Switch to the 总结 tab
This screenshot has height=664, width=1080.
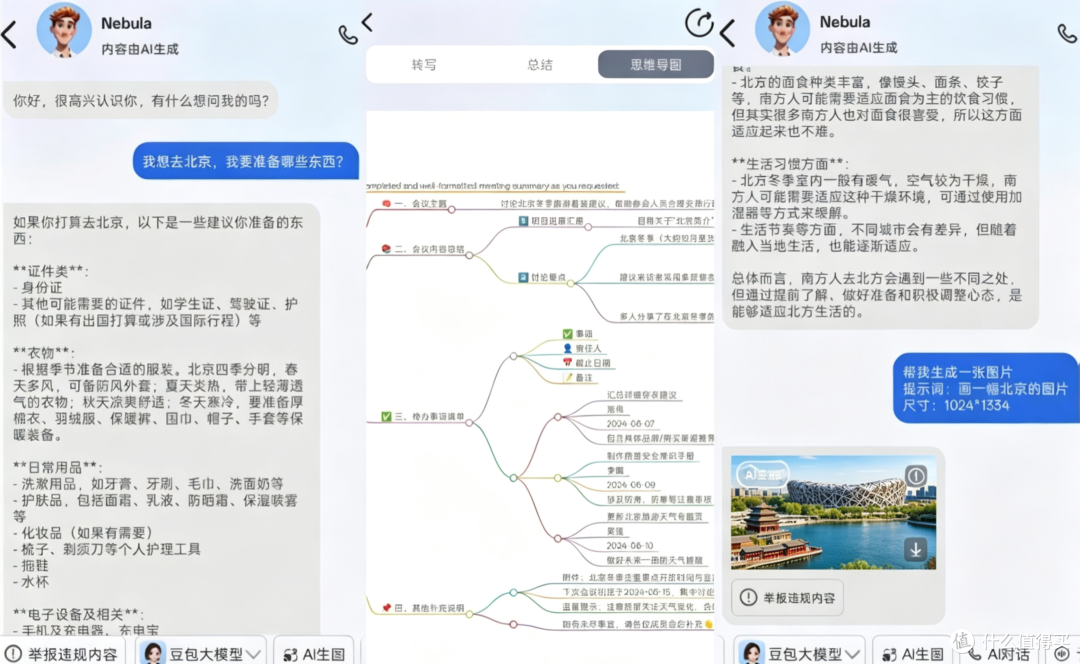[540, 65]
